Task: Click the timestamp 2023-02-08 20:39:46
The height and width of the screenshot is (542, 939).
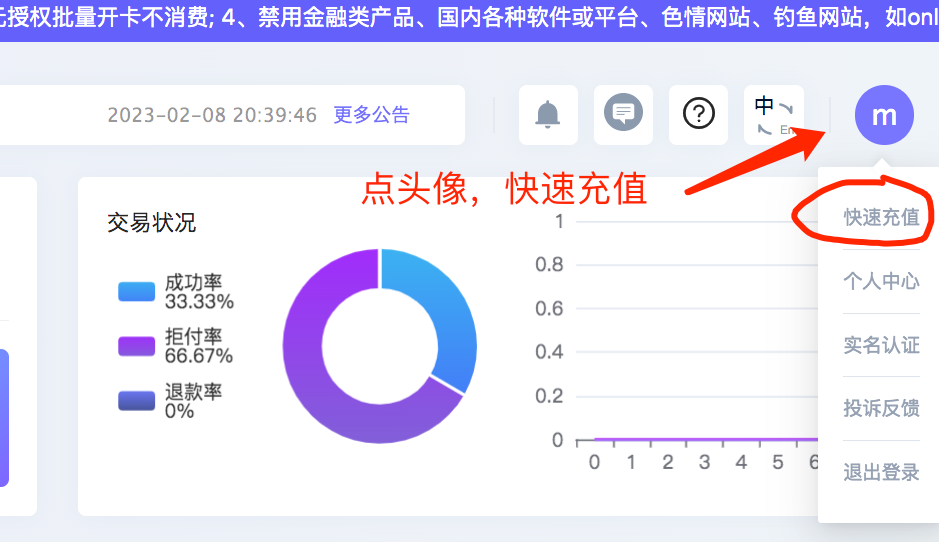Action: 212,115
